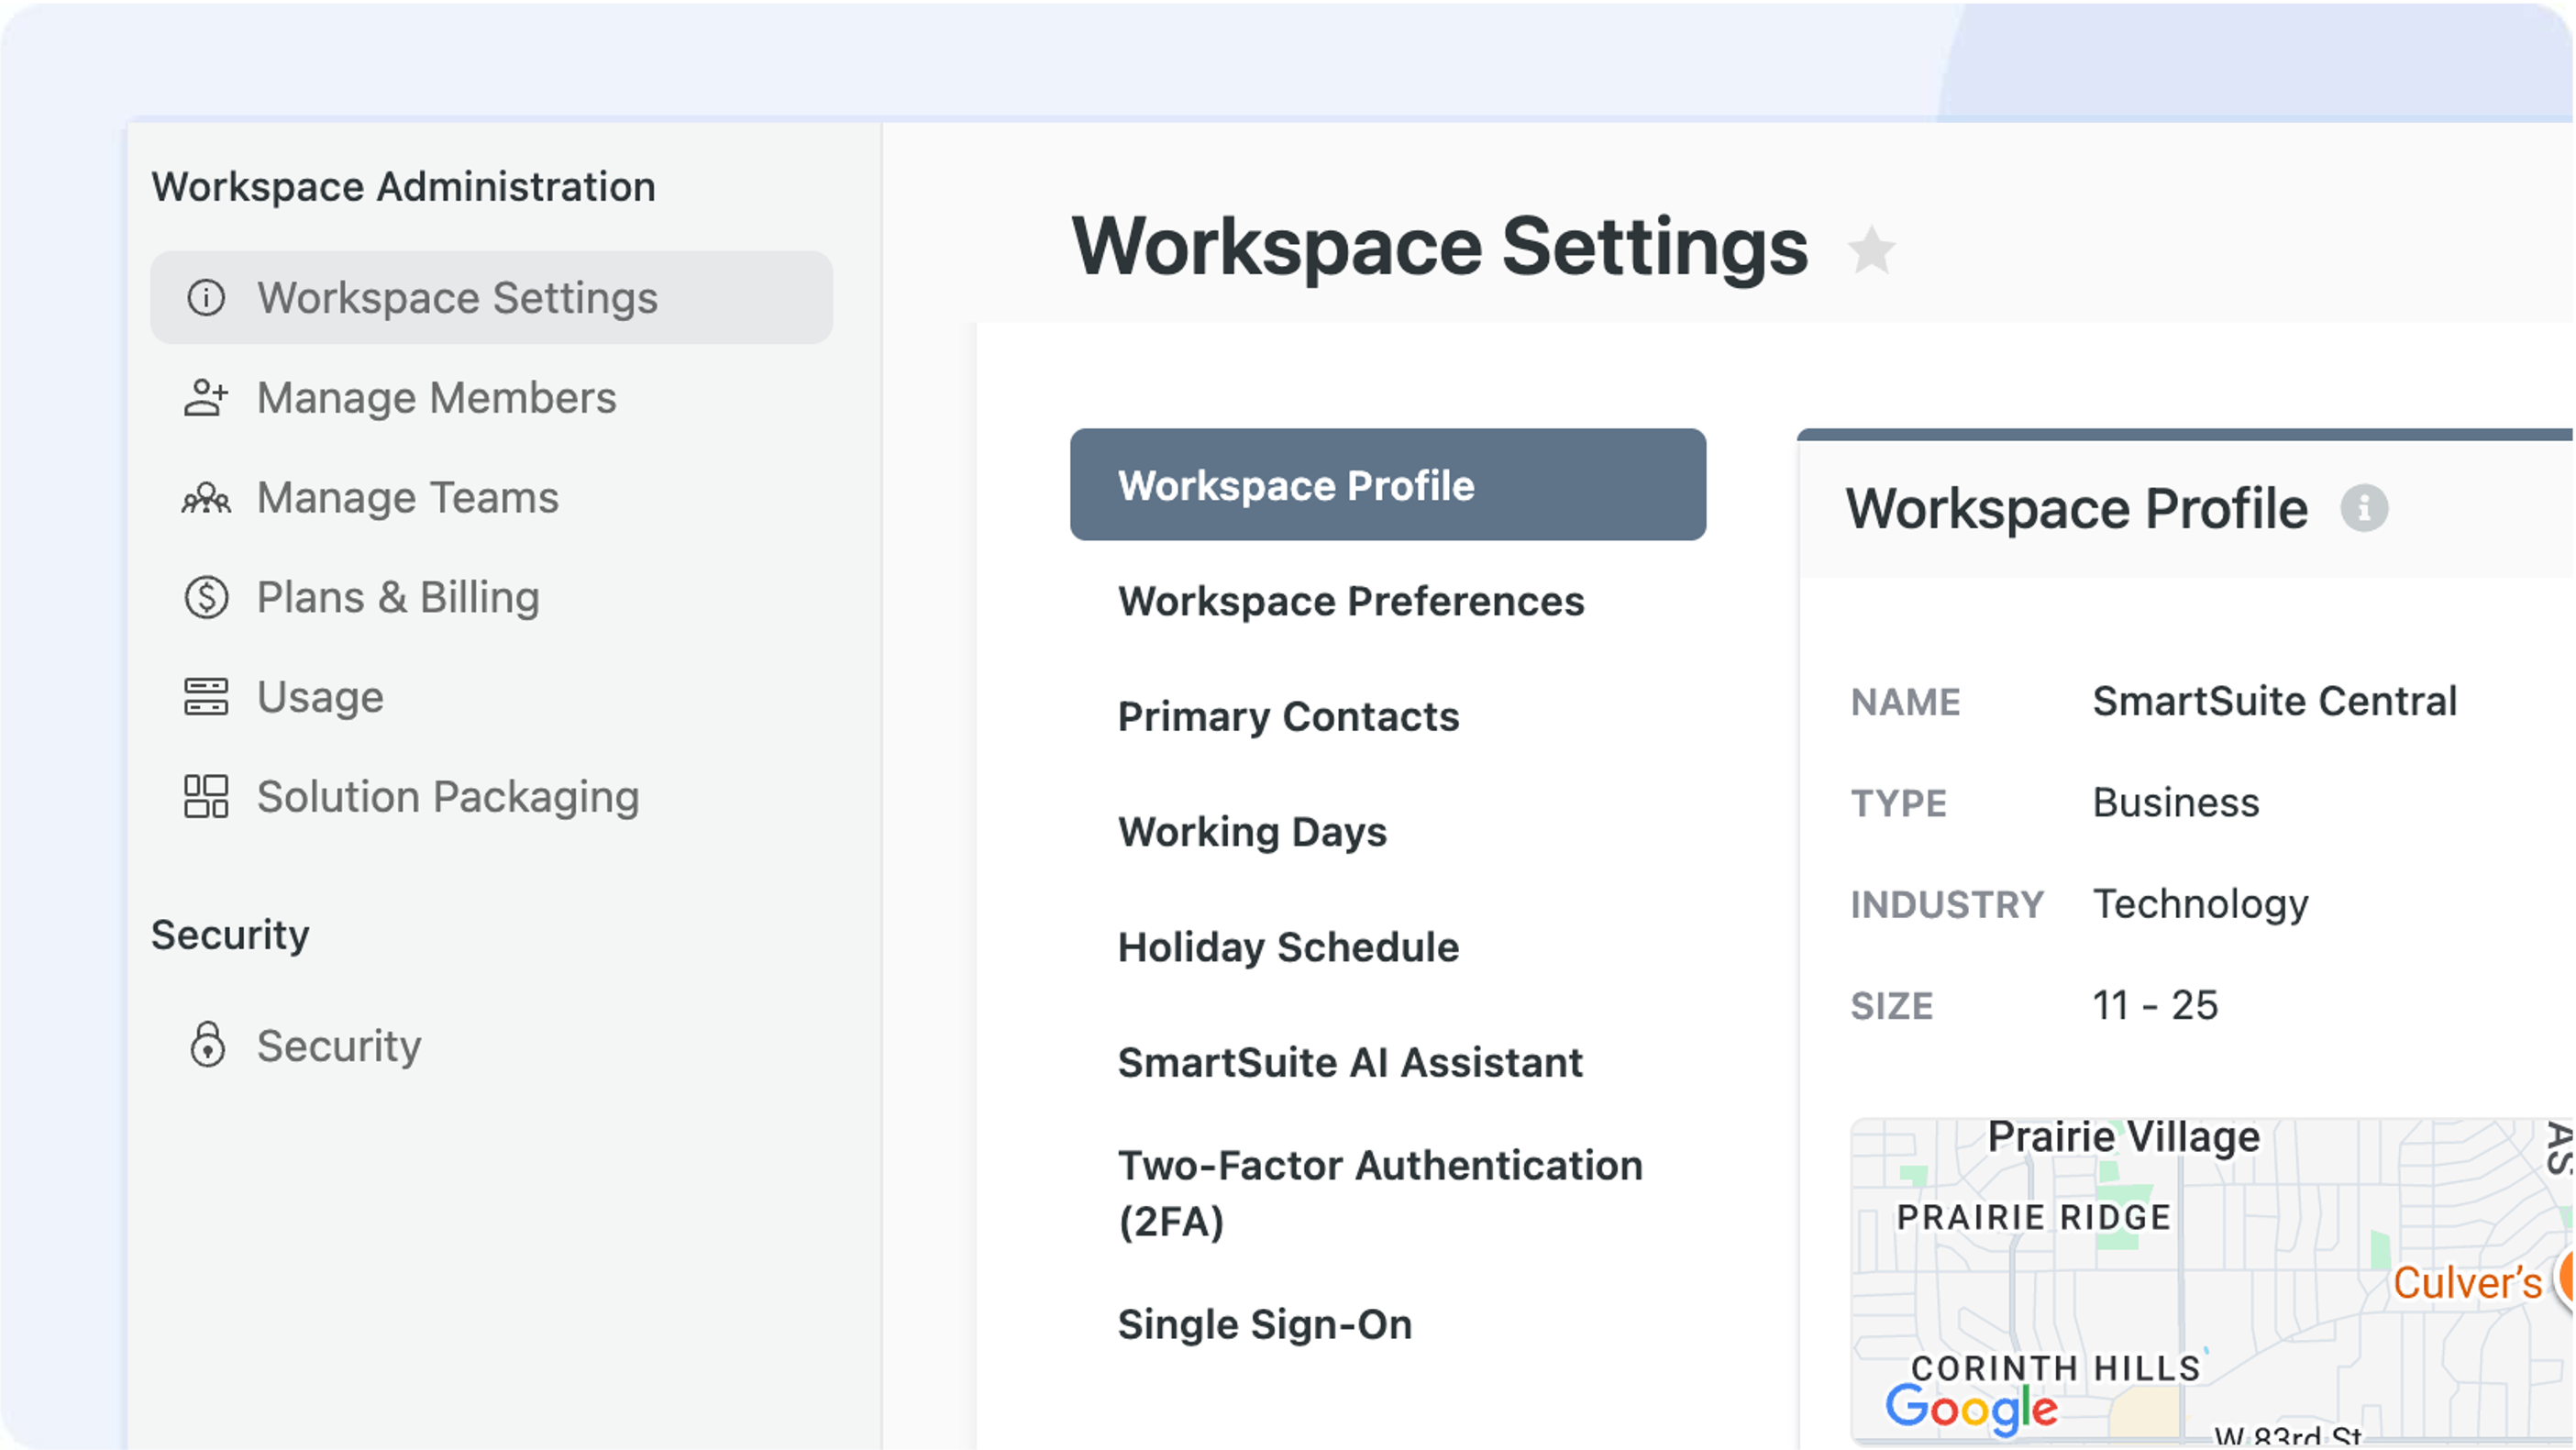Open the Holiday Schedule section
The width and height of the screenshot is (2576, 1450).
[1288, 947]
